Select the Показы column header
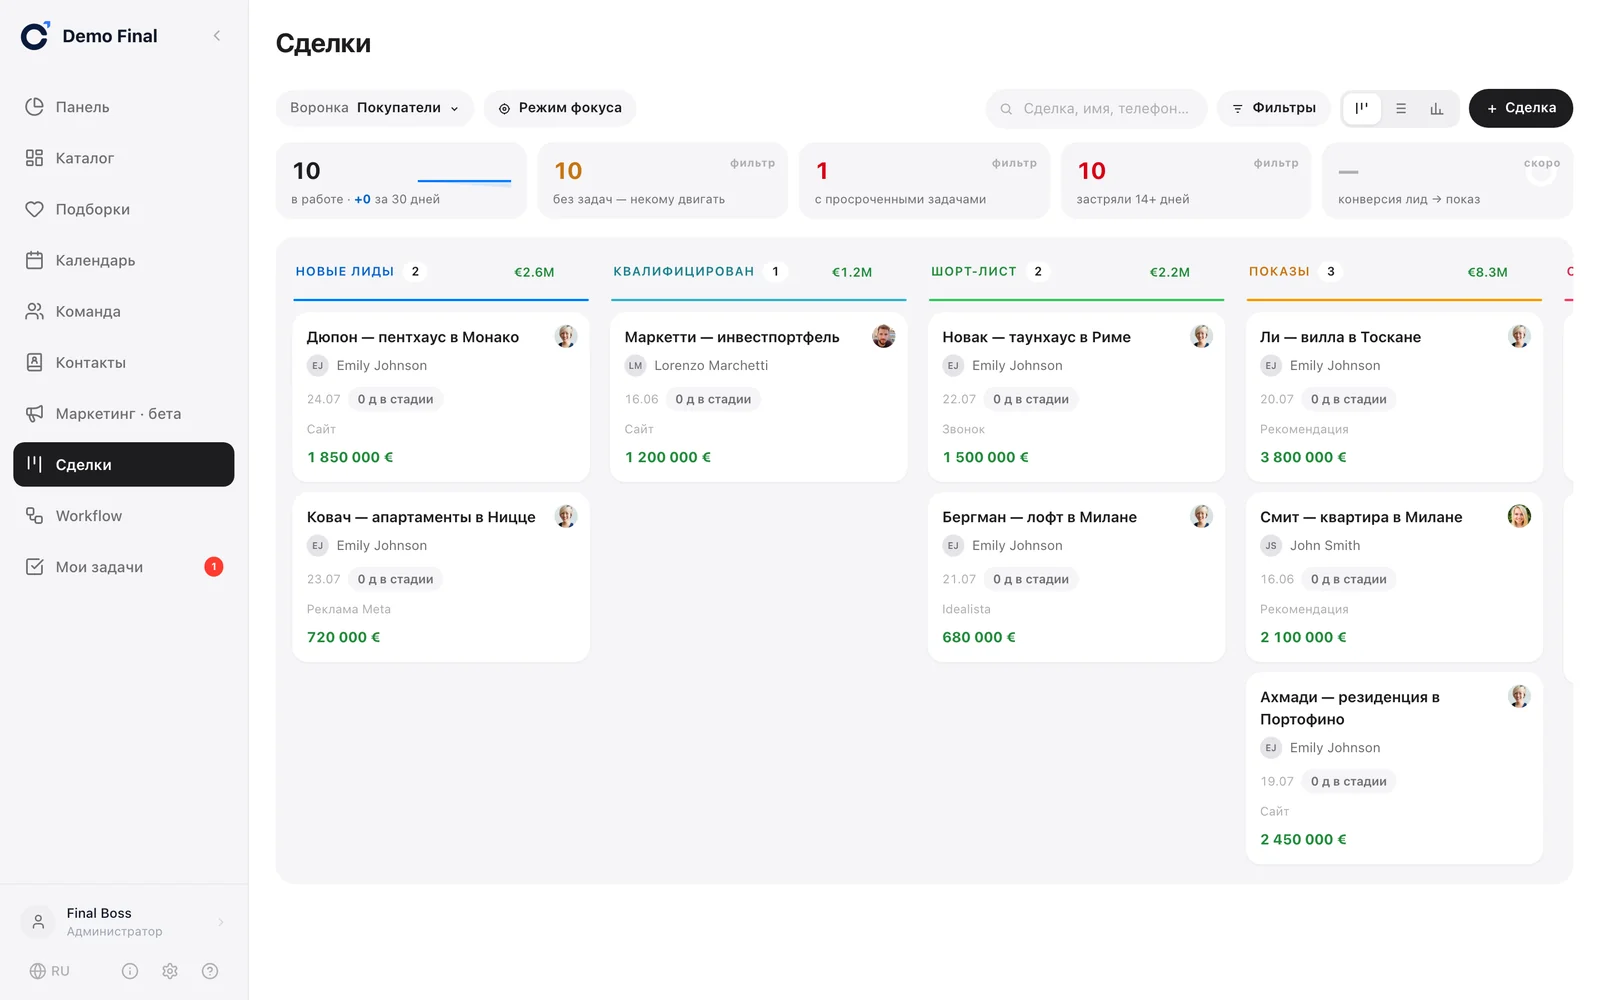This screenshot has width=1600, height=1000. (x=1394, y=272)
